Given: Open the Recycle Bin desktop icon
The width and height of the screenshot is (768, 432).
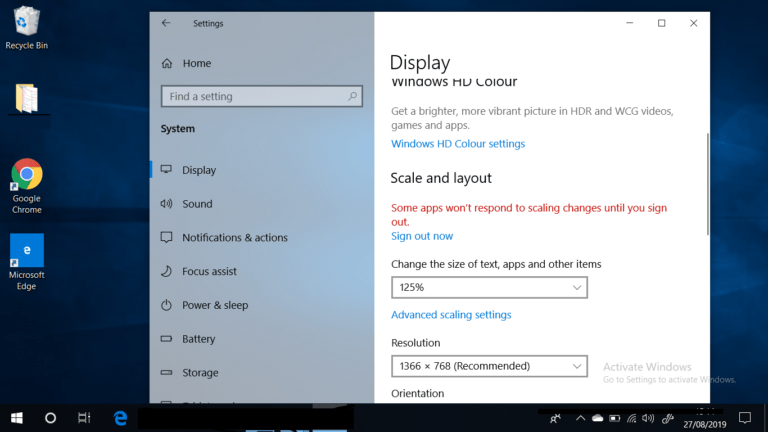Looking at the screenshot, I should (x=26, y=27).
